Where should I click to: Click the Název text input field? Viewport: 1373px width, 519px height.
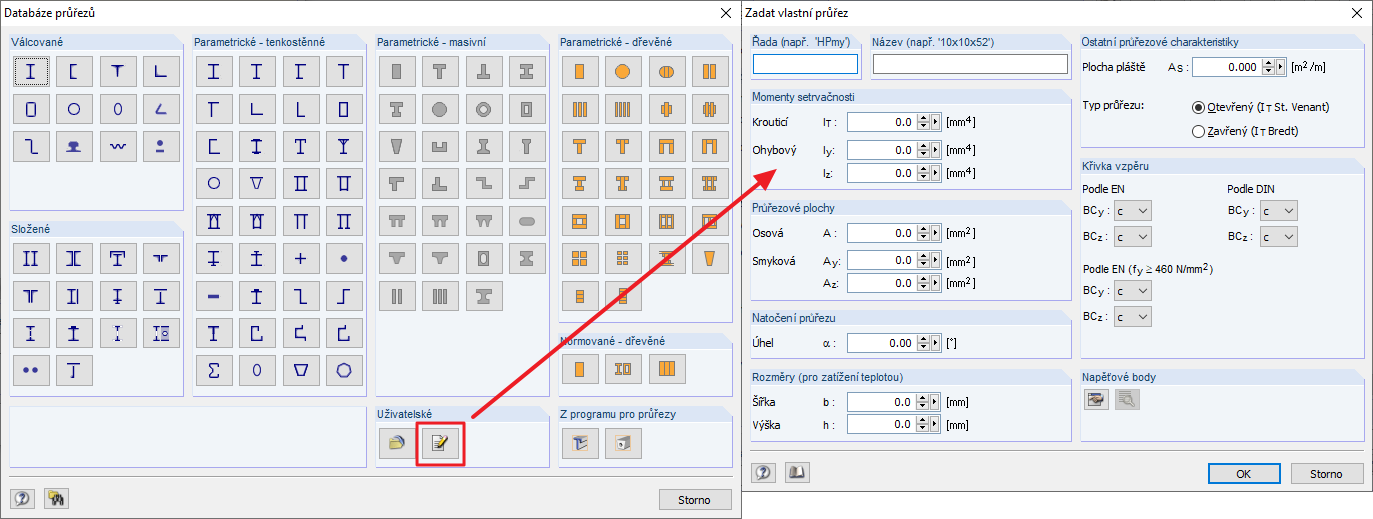969,64
